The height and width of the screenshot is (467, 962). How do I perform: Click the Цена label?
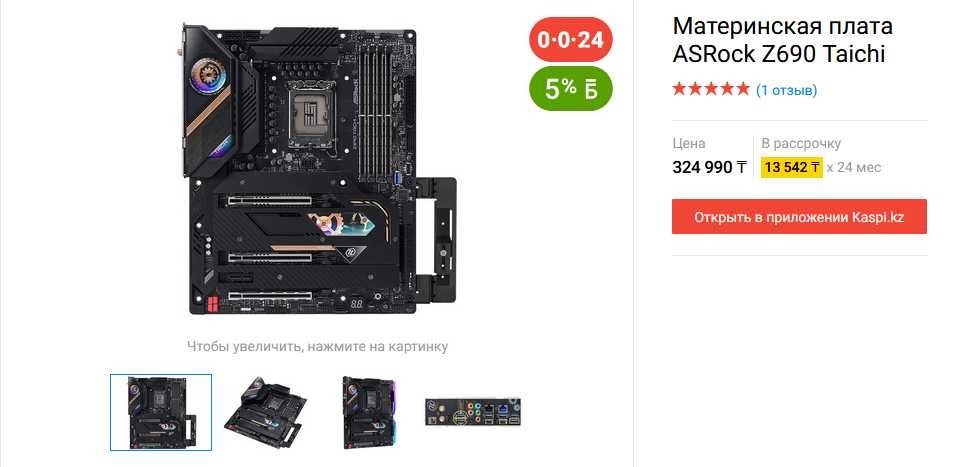(689, 144)
